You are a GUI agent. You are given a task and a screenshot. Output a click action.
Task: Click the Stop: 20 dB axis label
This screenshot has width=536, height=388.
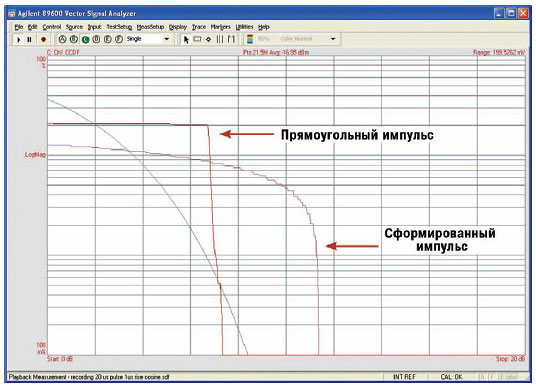point(510,359)
